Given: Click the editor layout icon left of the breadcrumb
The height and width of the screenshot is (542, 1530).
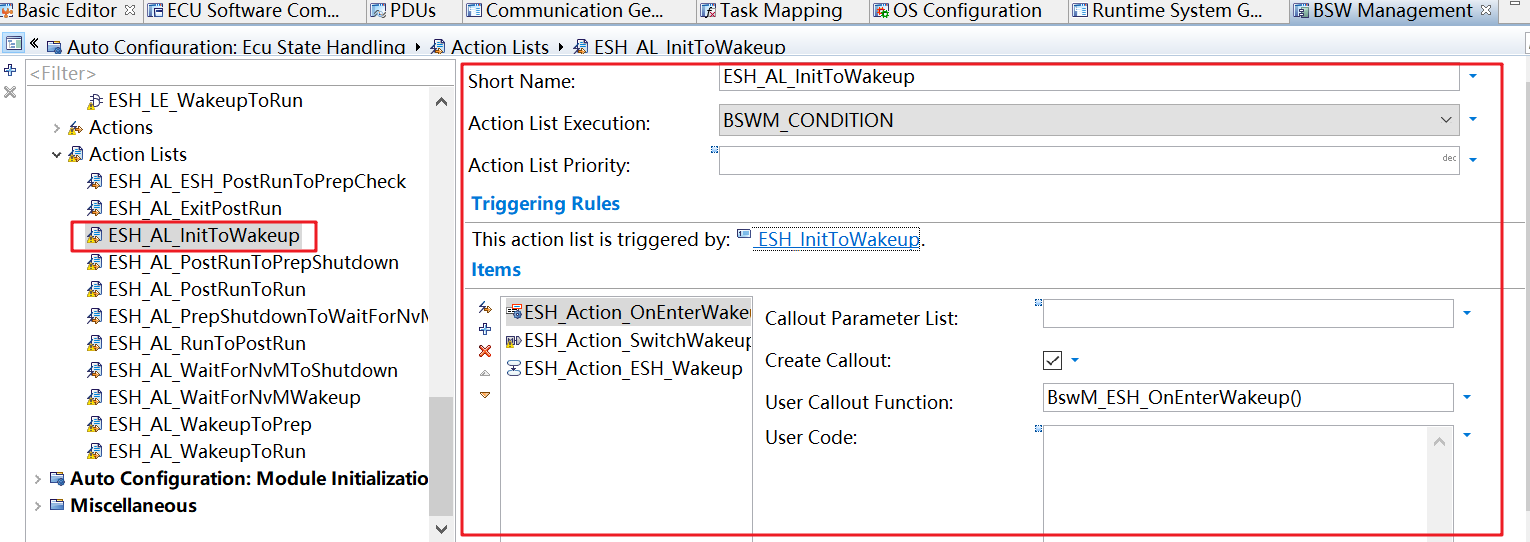Looking at the screenshot, I should pyautogui.click(x=14, y=44).
